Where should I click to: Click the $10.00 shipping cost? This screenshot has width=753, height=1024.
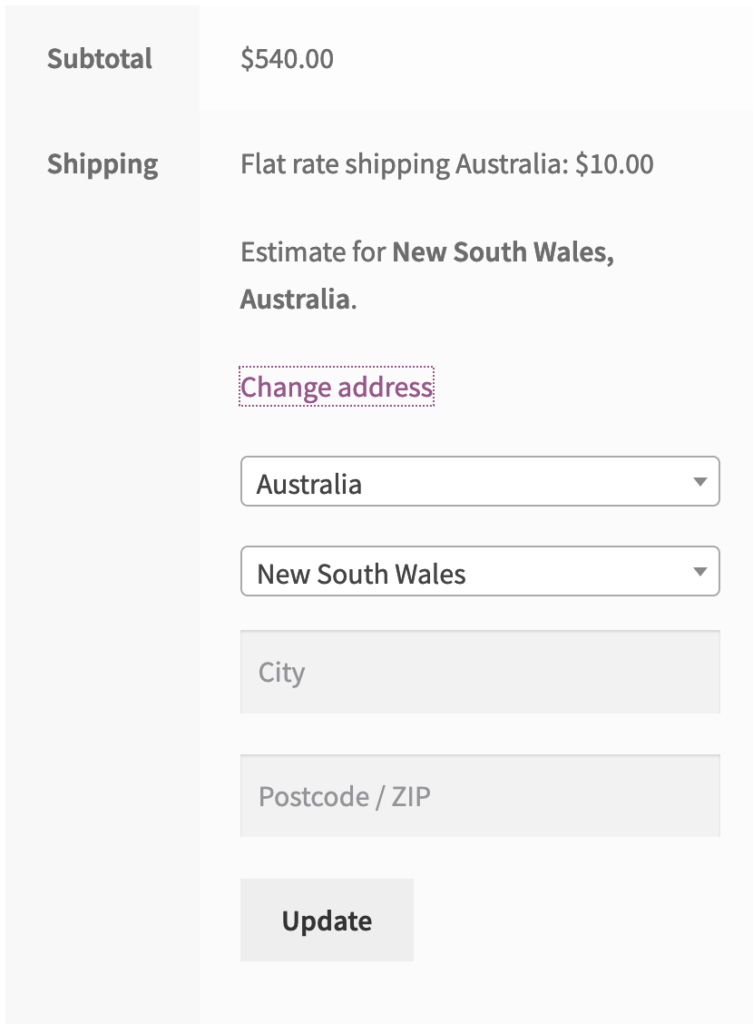(x=614, y=165)
